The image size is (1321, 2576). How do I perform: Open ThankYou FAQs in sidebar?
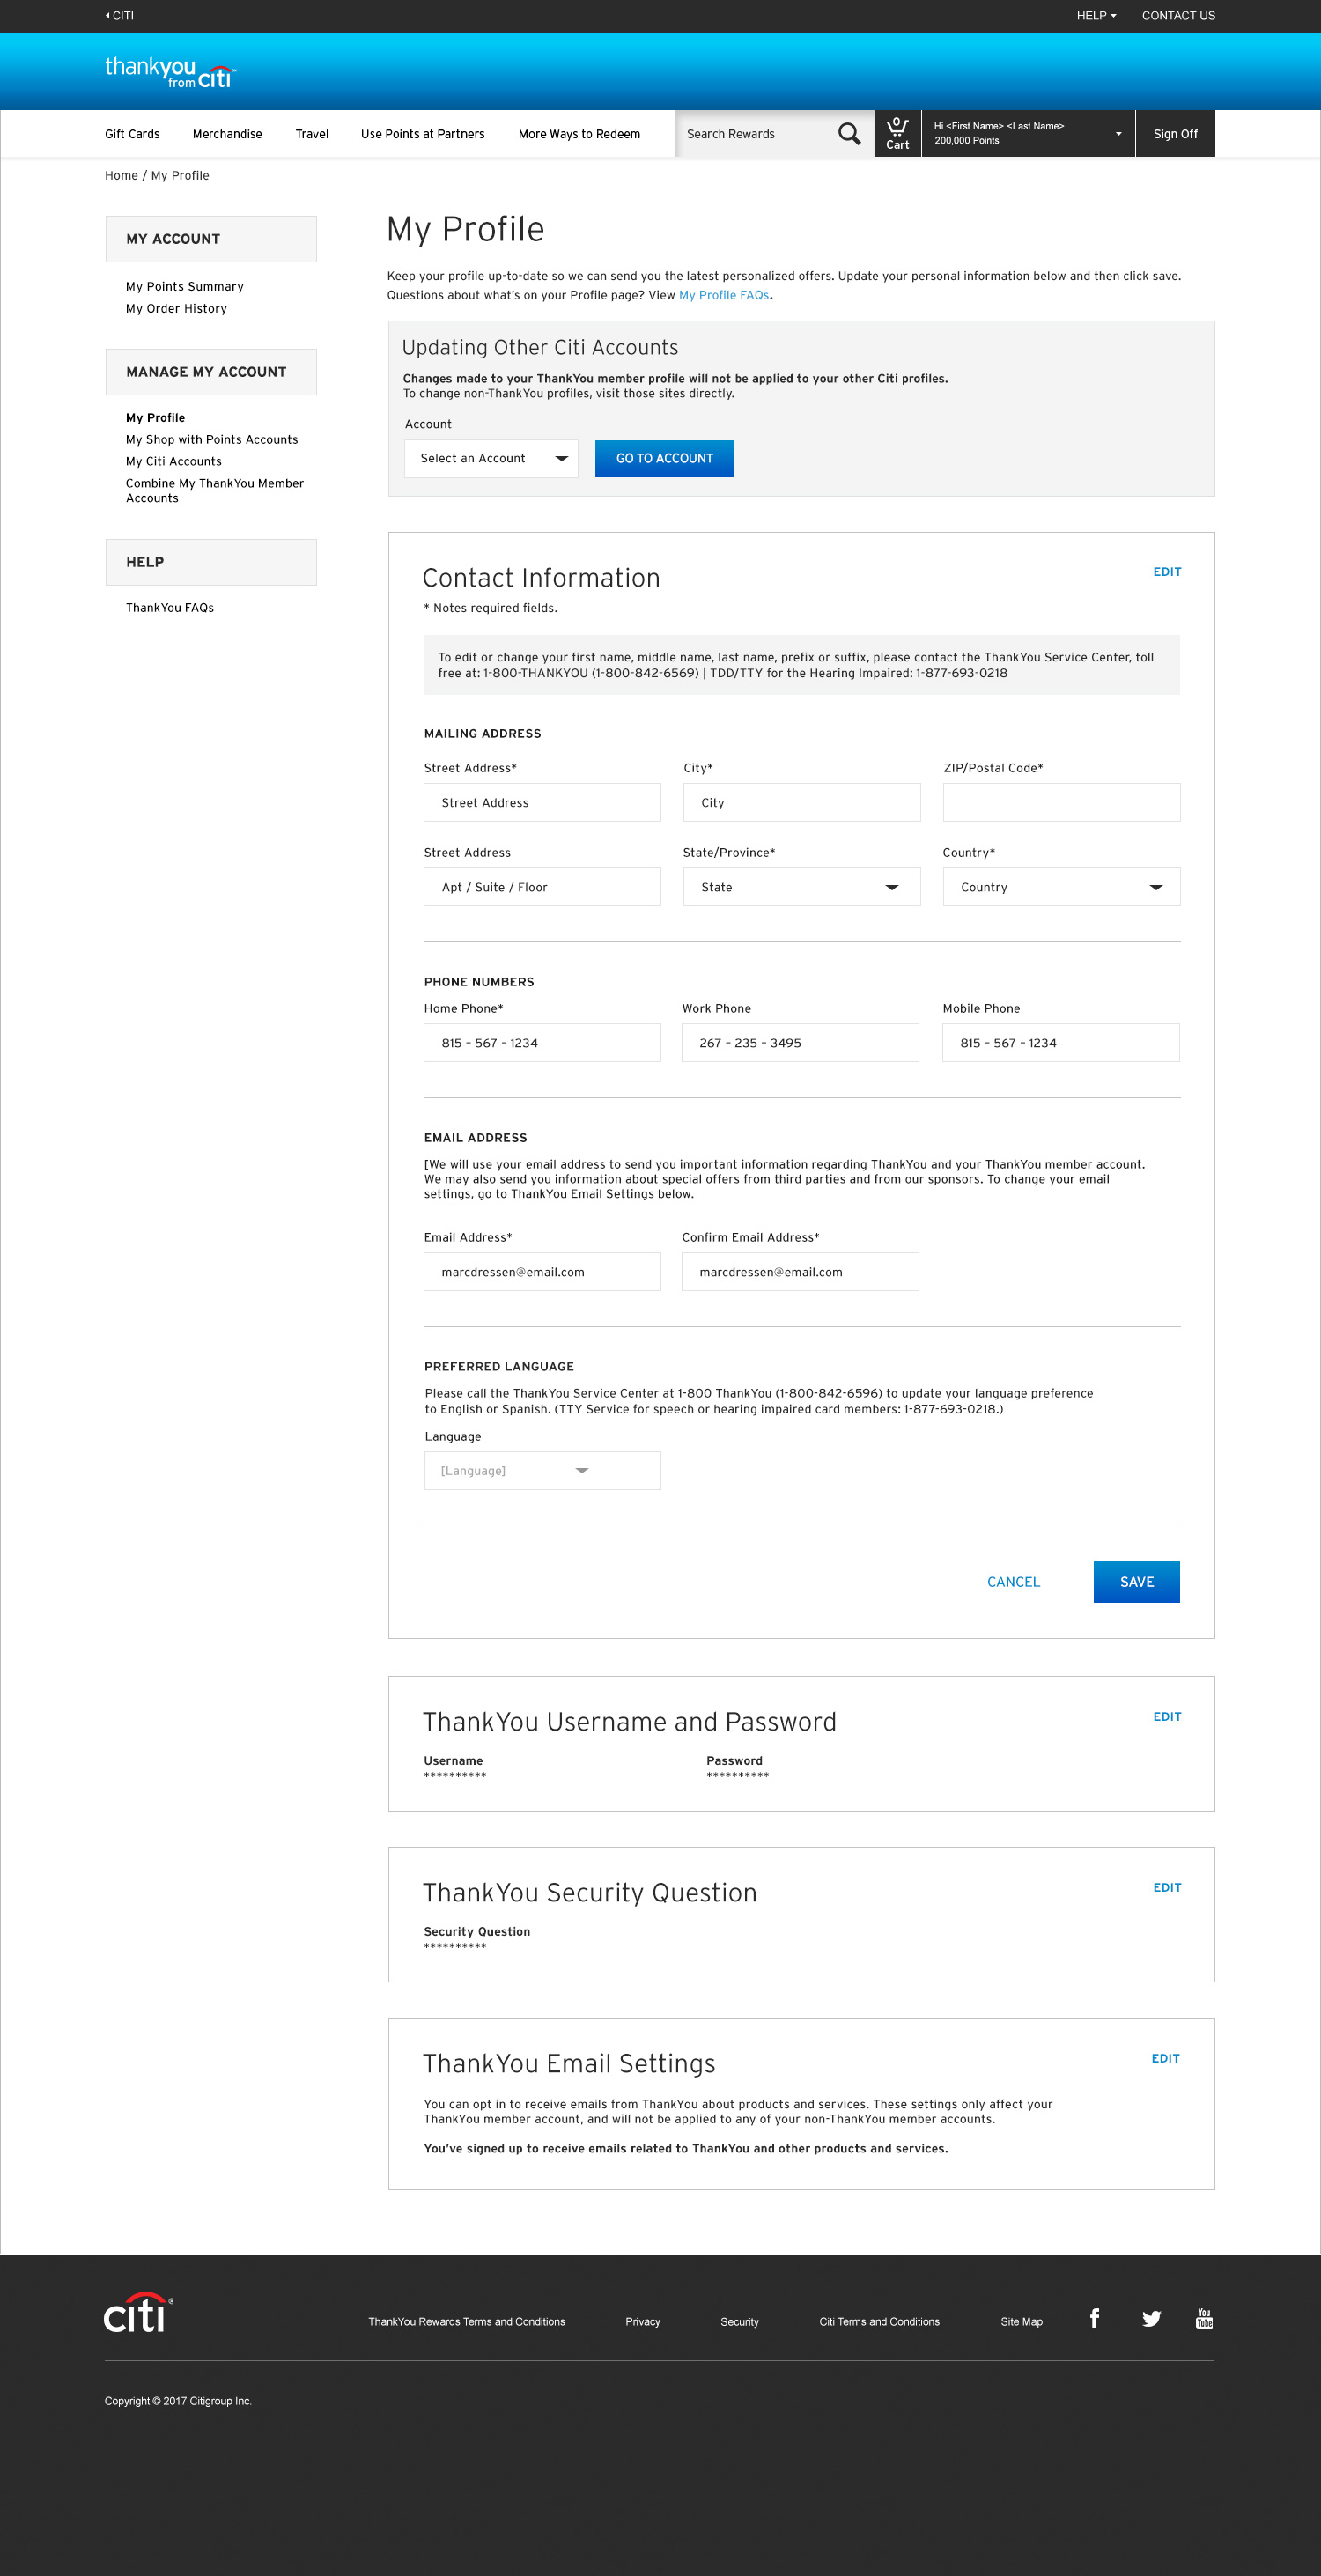(x=170, y=608)
